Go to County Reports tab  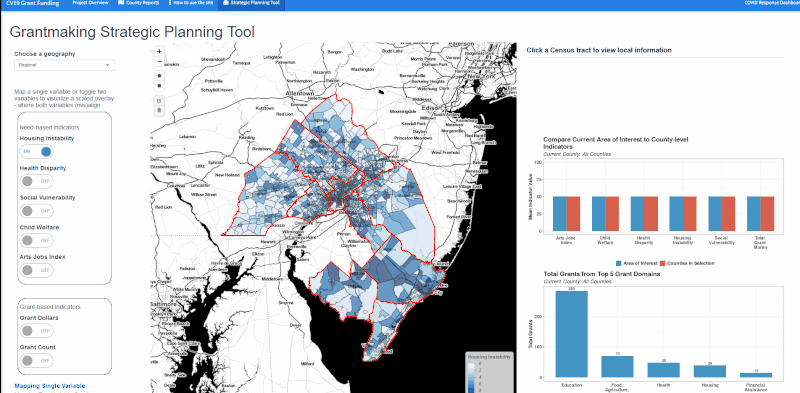(138, 3)
